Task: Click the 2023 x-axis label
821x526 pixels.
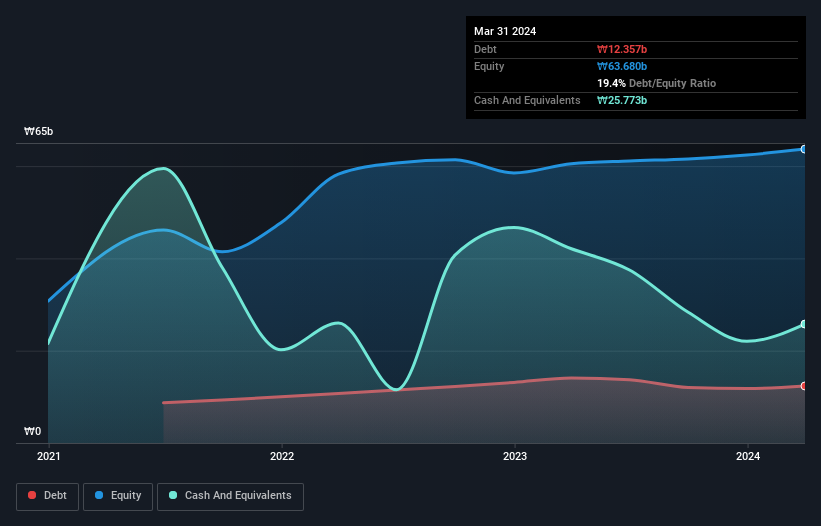Action: [515, 456]
